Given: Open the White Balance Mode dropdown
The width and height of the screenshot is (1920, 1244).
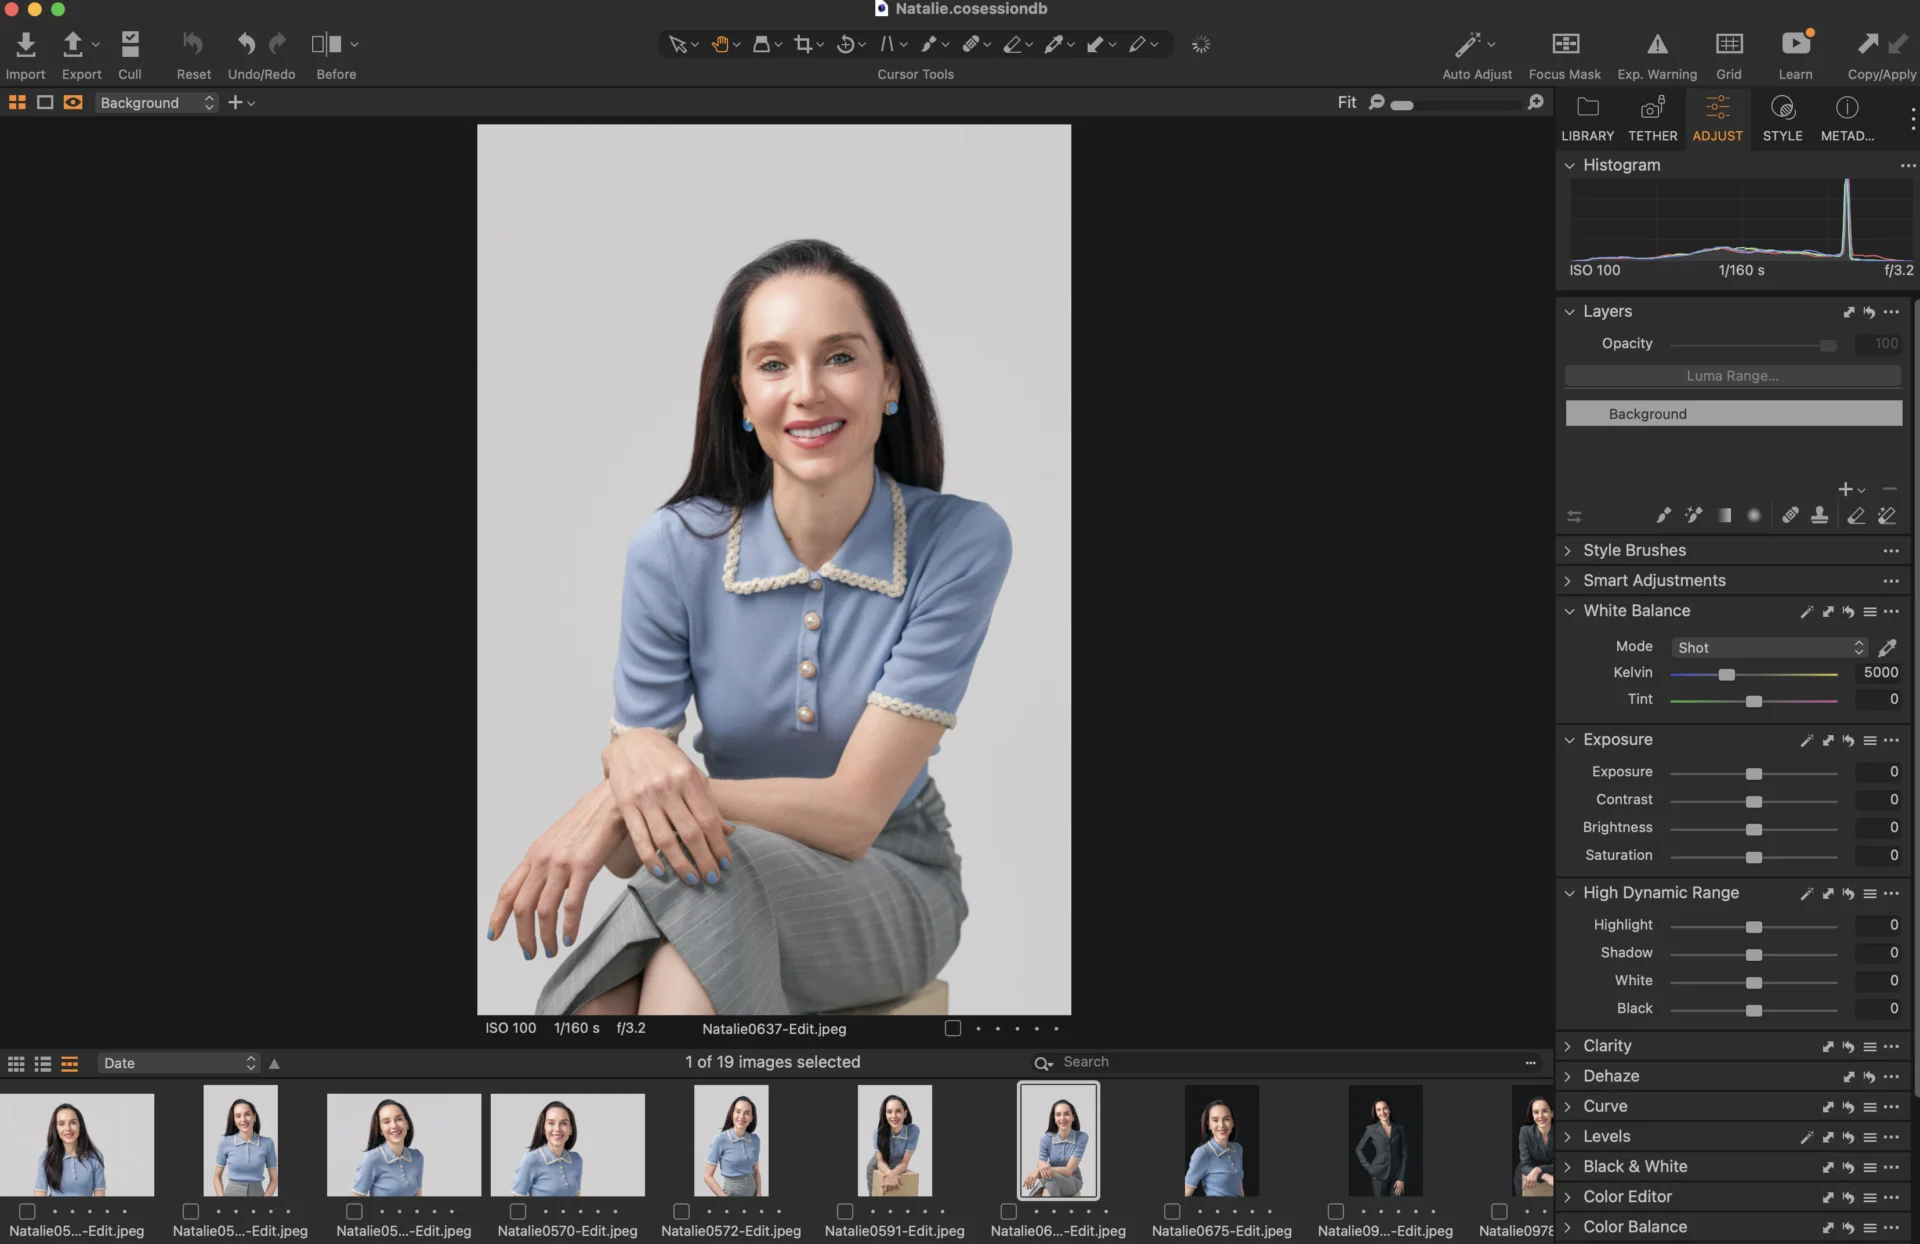Looking at the screenshot, I should [x=1768, y=647].
